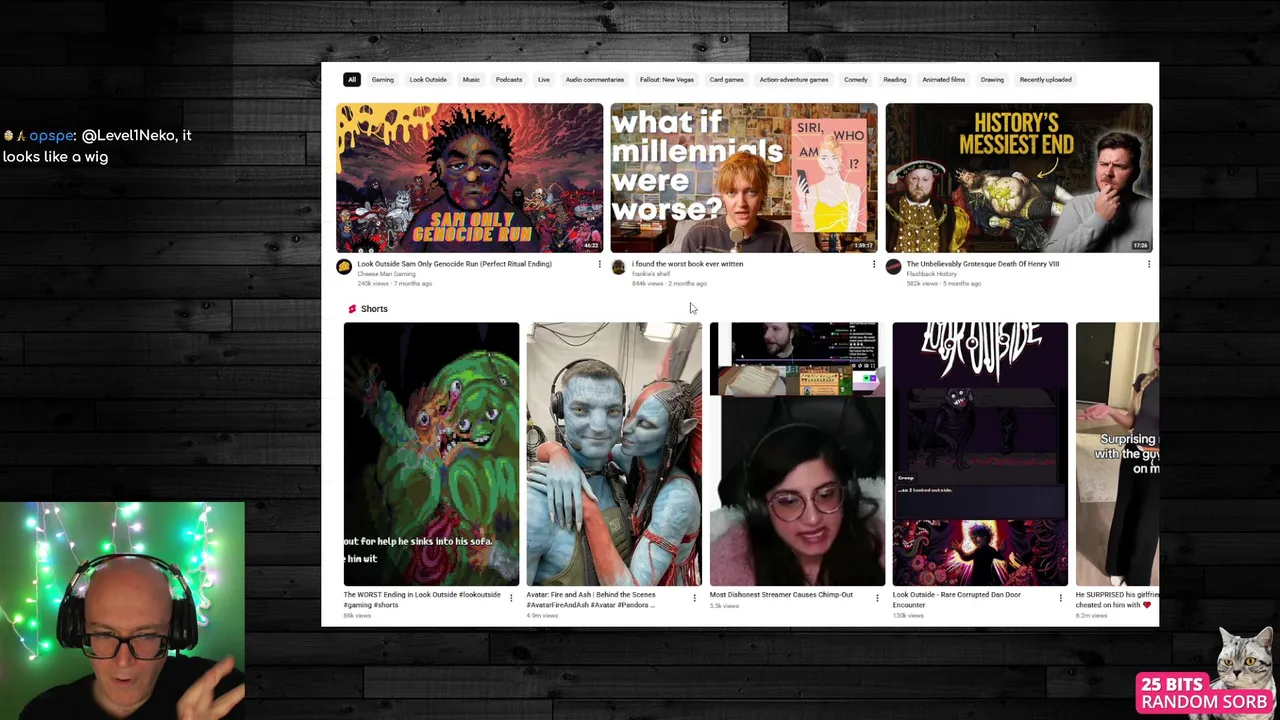Open the Sam Only Genocide Run thumbnail
The width and height of the screenshot is (1280, 720).
pyautogui.click(x=470, y=178)
